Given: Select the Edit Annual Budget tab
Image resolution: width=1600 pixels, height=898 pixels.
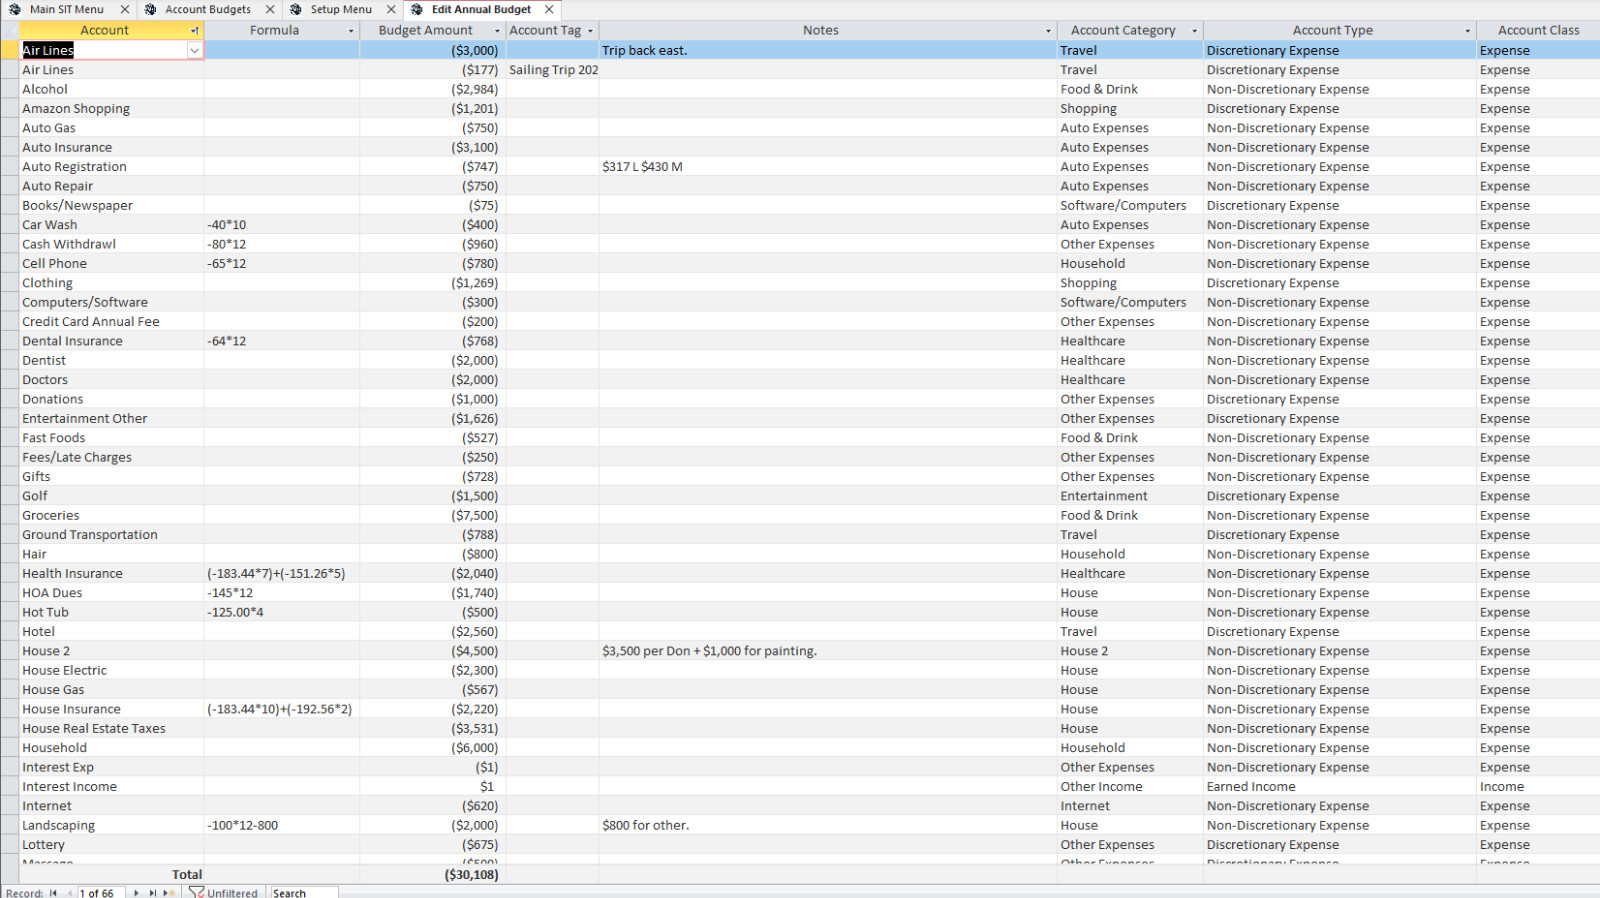Looking at the screenshot, I should point(481,9).
